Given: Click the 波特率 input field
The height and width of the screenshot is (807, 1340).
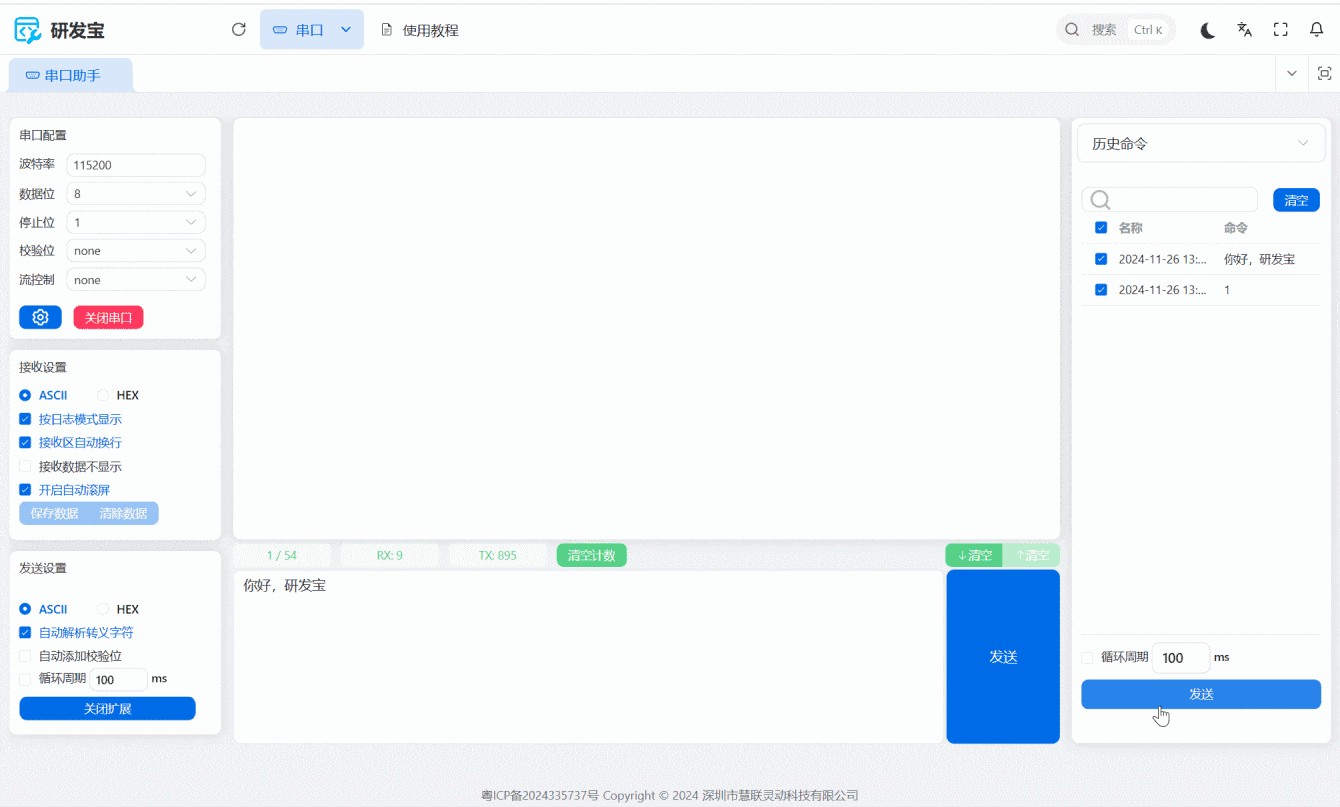Looking at the screenshot, I should 136,166.
